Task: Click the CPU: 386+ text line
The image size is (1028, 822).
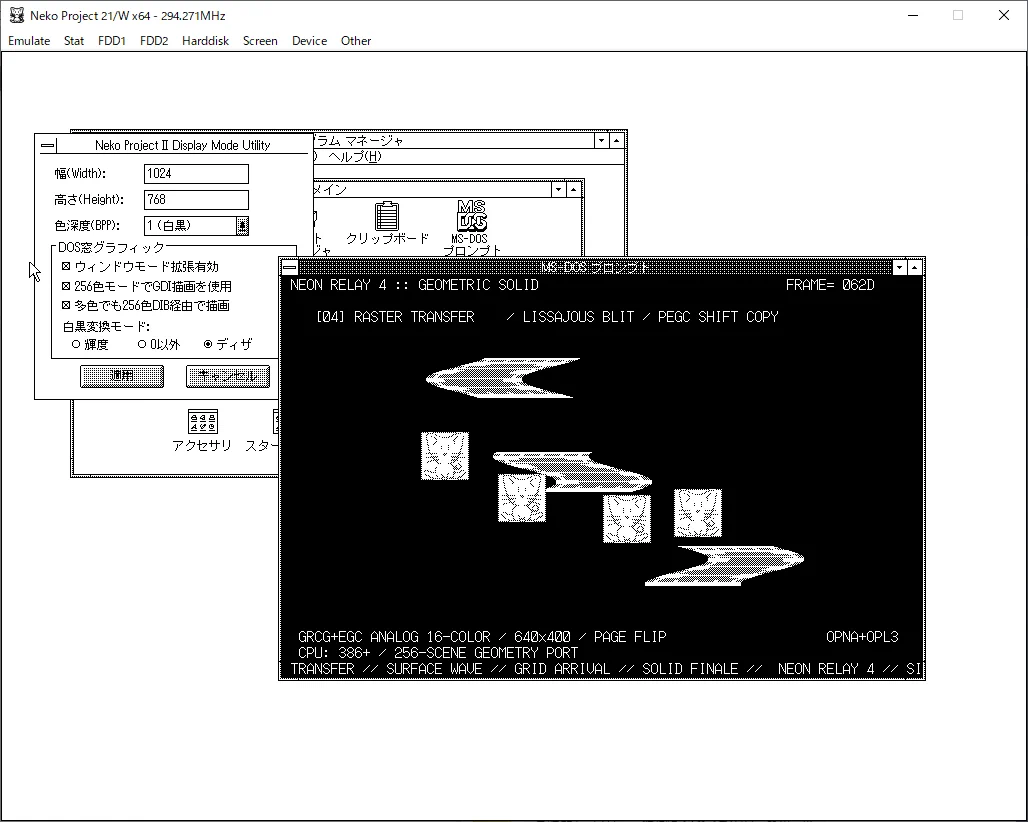Action: pyautogui.click(x=438, y=654)
